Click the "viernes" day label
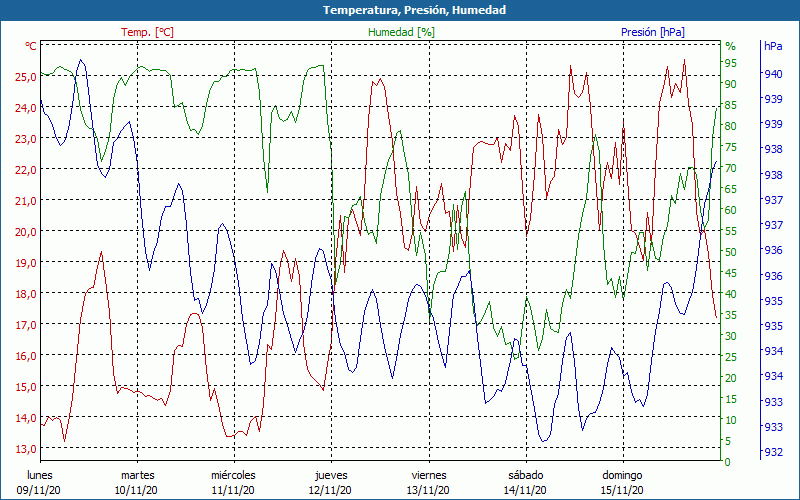Image resolution: width=800 pixels, height=500 pixels. (x=429, y=475)
